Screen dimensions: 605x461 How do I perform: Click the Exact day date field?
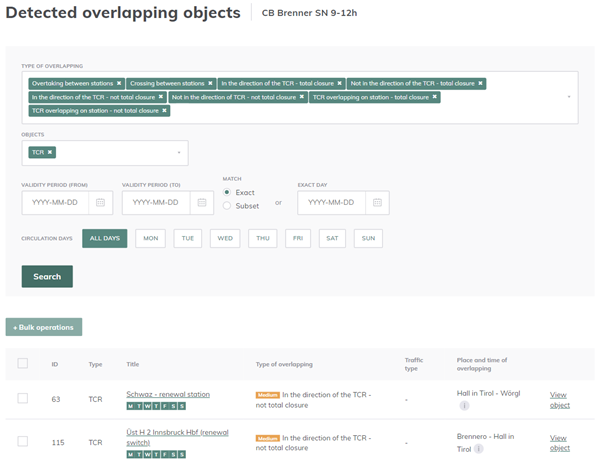(332, 202)
